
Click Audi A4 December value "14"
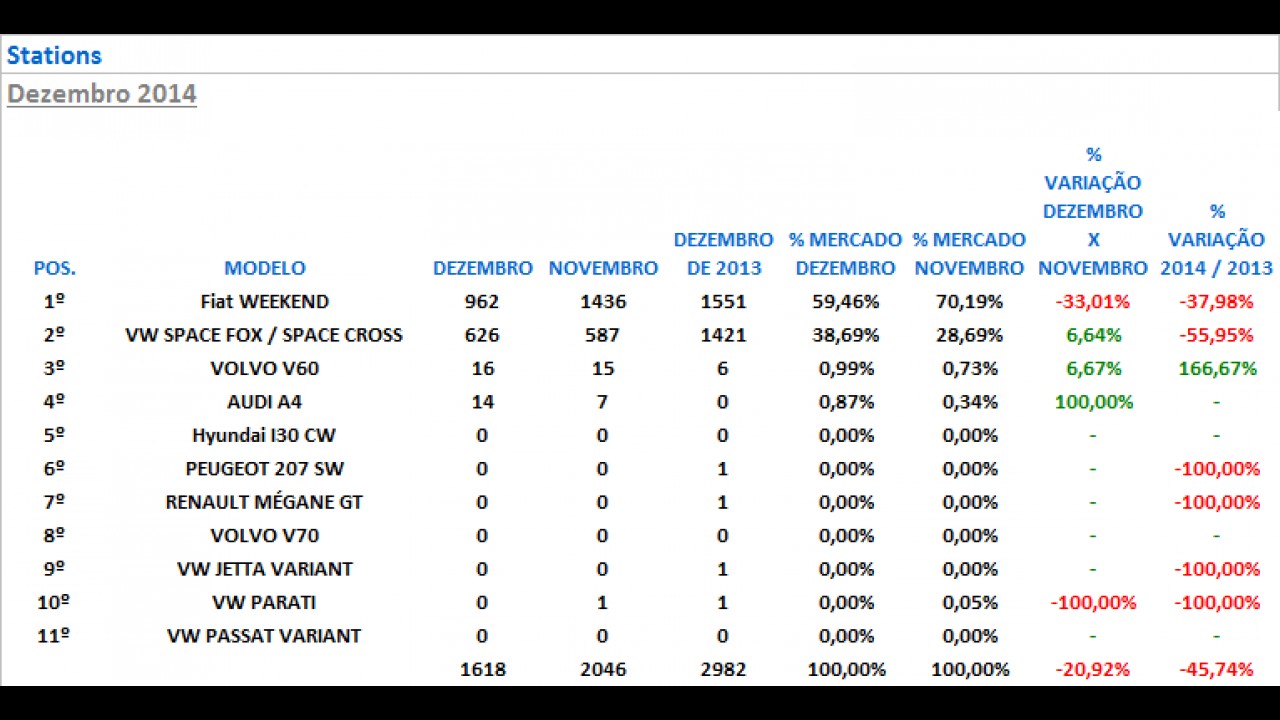click(482, 402)
